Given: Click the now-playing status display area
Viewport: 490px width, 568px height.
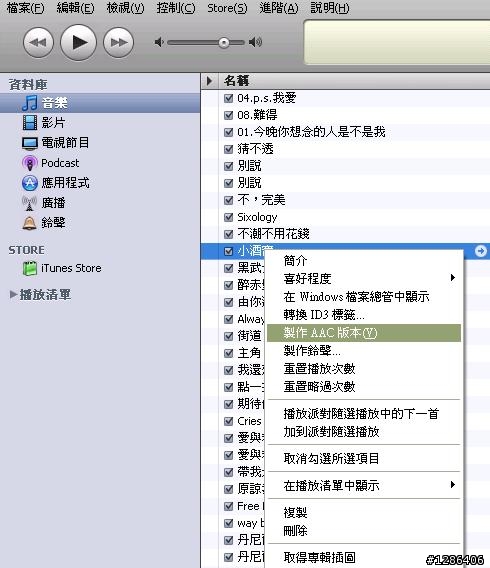Looking at the screenshot, I should tap(397, 42).
